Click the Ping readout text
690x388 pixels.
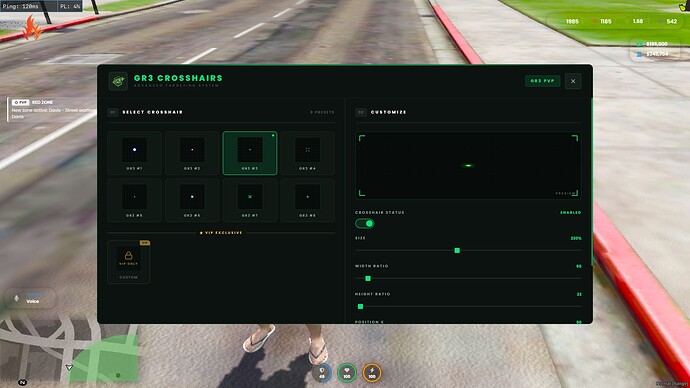coord(20,7)
